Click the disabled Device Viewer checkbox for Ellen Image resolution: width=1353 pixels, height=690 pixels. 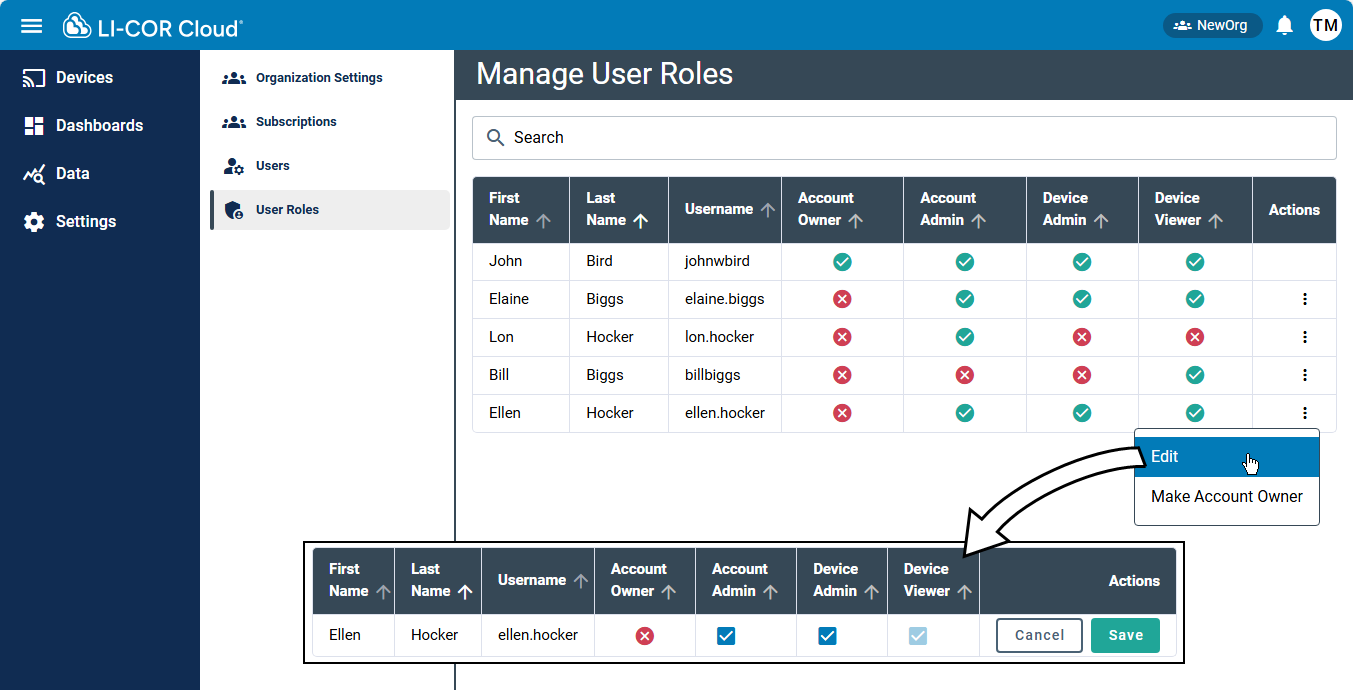click(x=919, y=635)
